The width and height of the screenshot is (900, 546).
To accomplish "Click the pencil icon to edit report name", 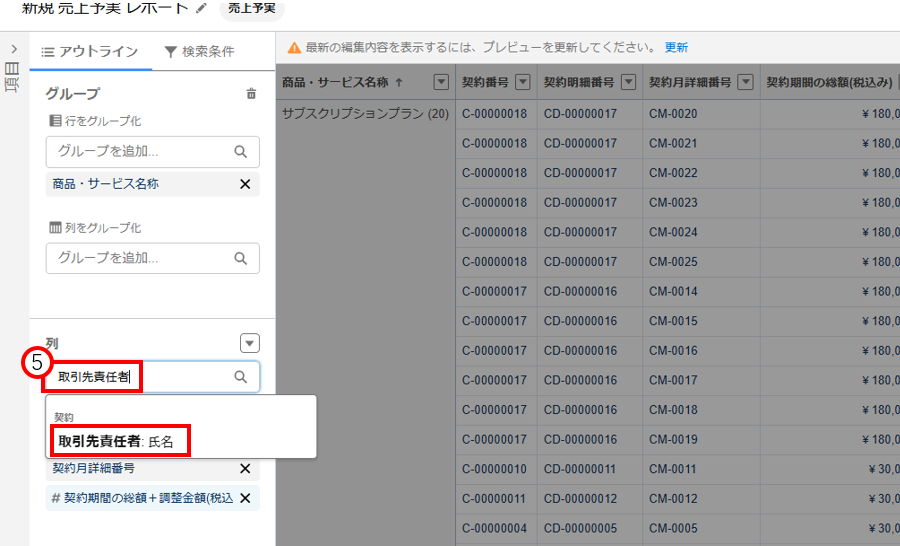I will [202, 8].
